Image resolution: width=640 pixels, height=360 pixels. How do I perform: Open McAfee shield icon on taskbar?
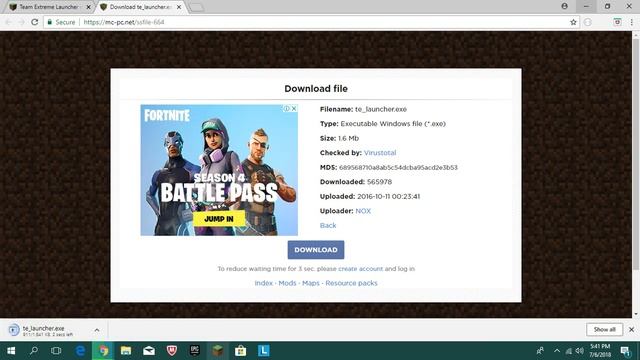172,351
